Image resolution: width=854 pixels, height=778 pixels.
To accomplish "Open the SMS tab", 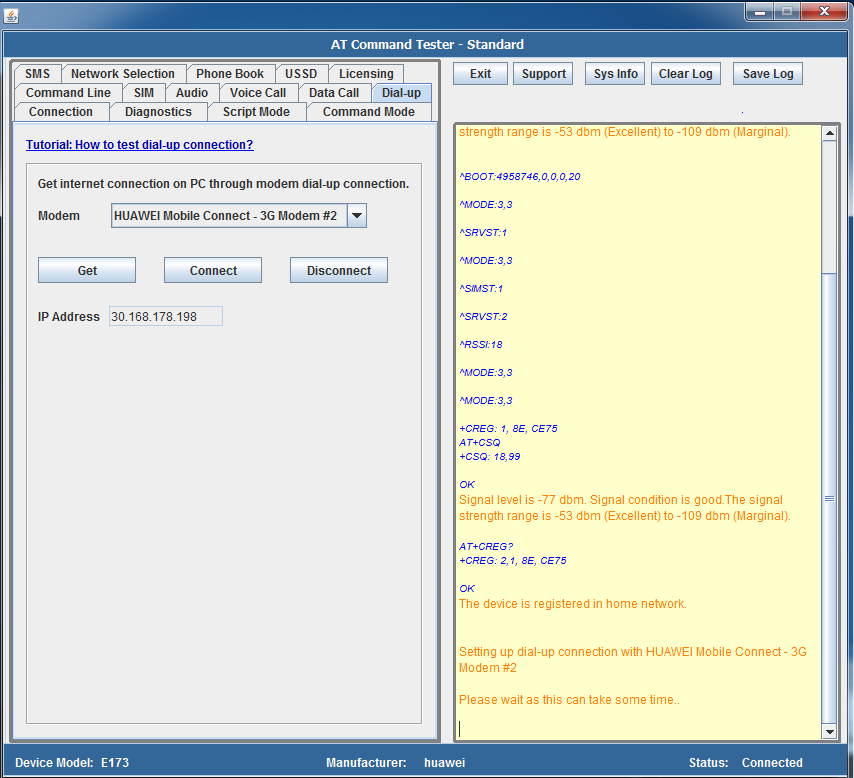I will 37,74.
